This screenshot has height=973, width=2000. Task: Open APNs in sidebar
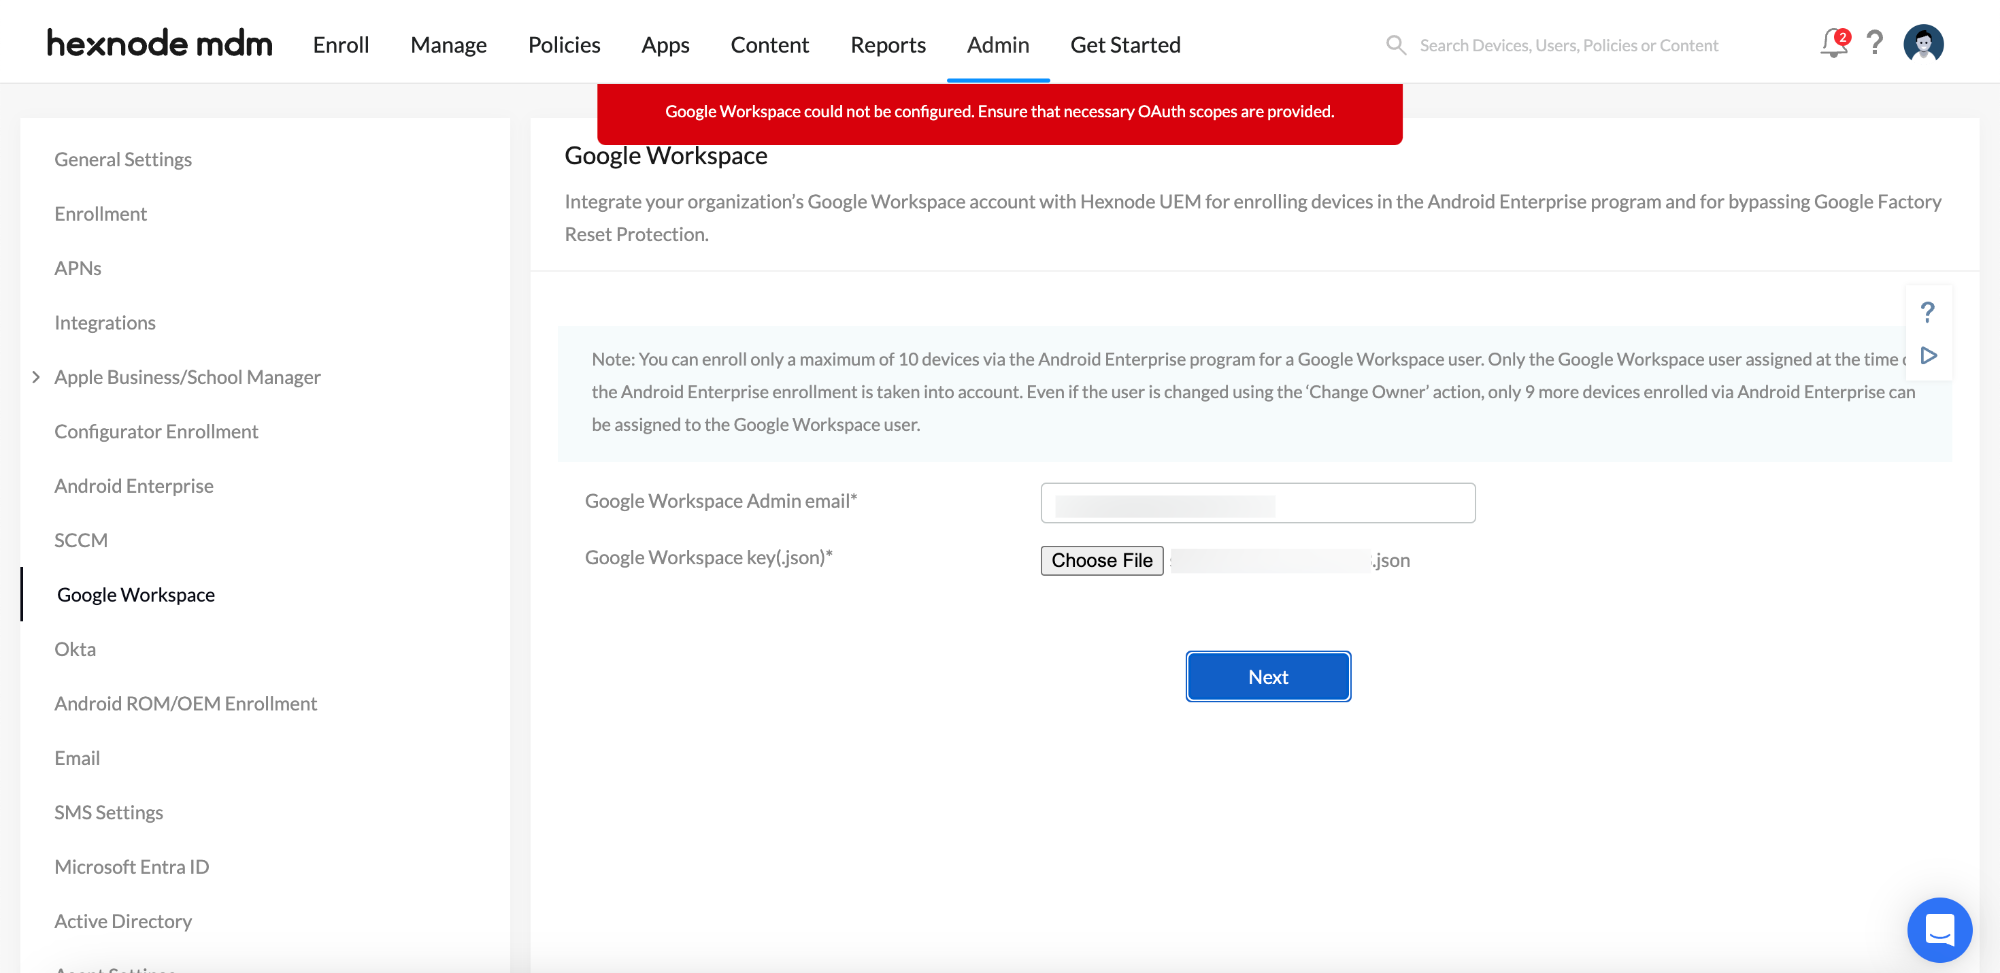(x=78, y=268)
